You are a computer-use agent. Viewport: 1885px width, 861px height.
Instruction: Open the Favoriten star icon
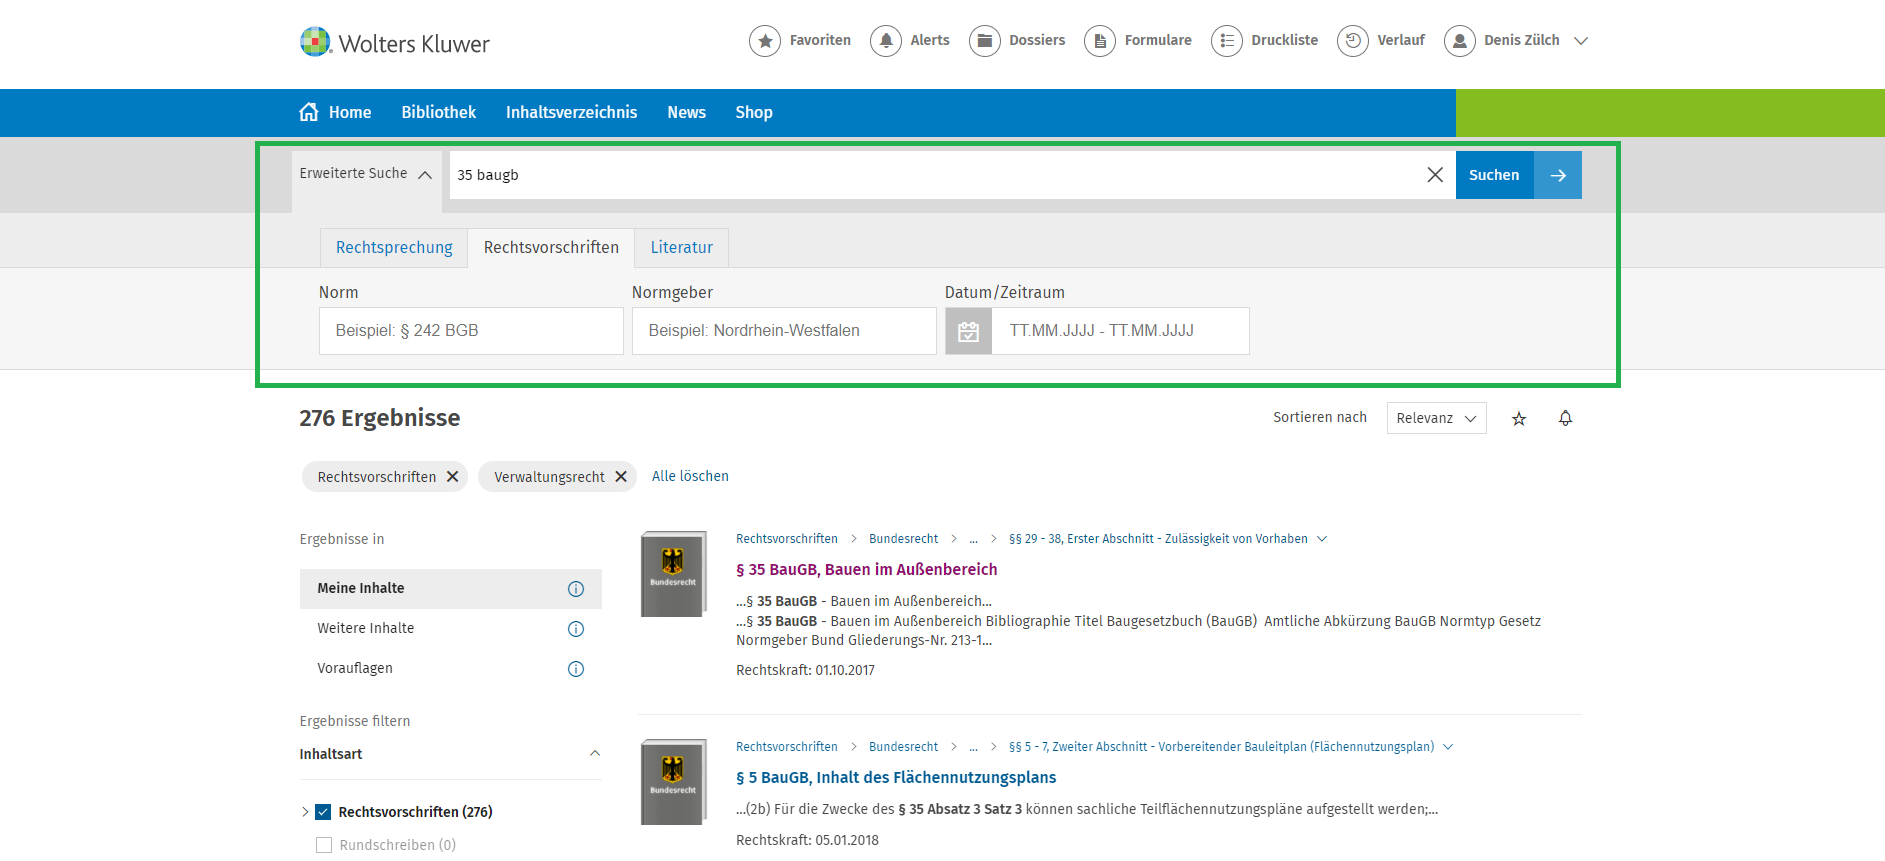click(x=765, y=41)
